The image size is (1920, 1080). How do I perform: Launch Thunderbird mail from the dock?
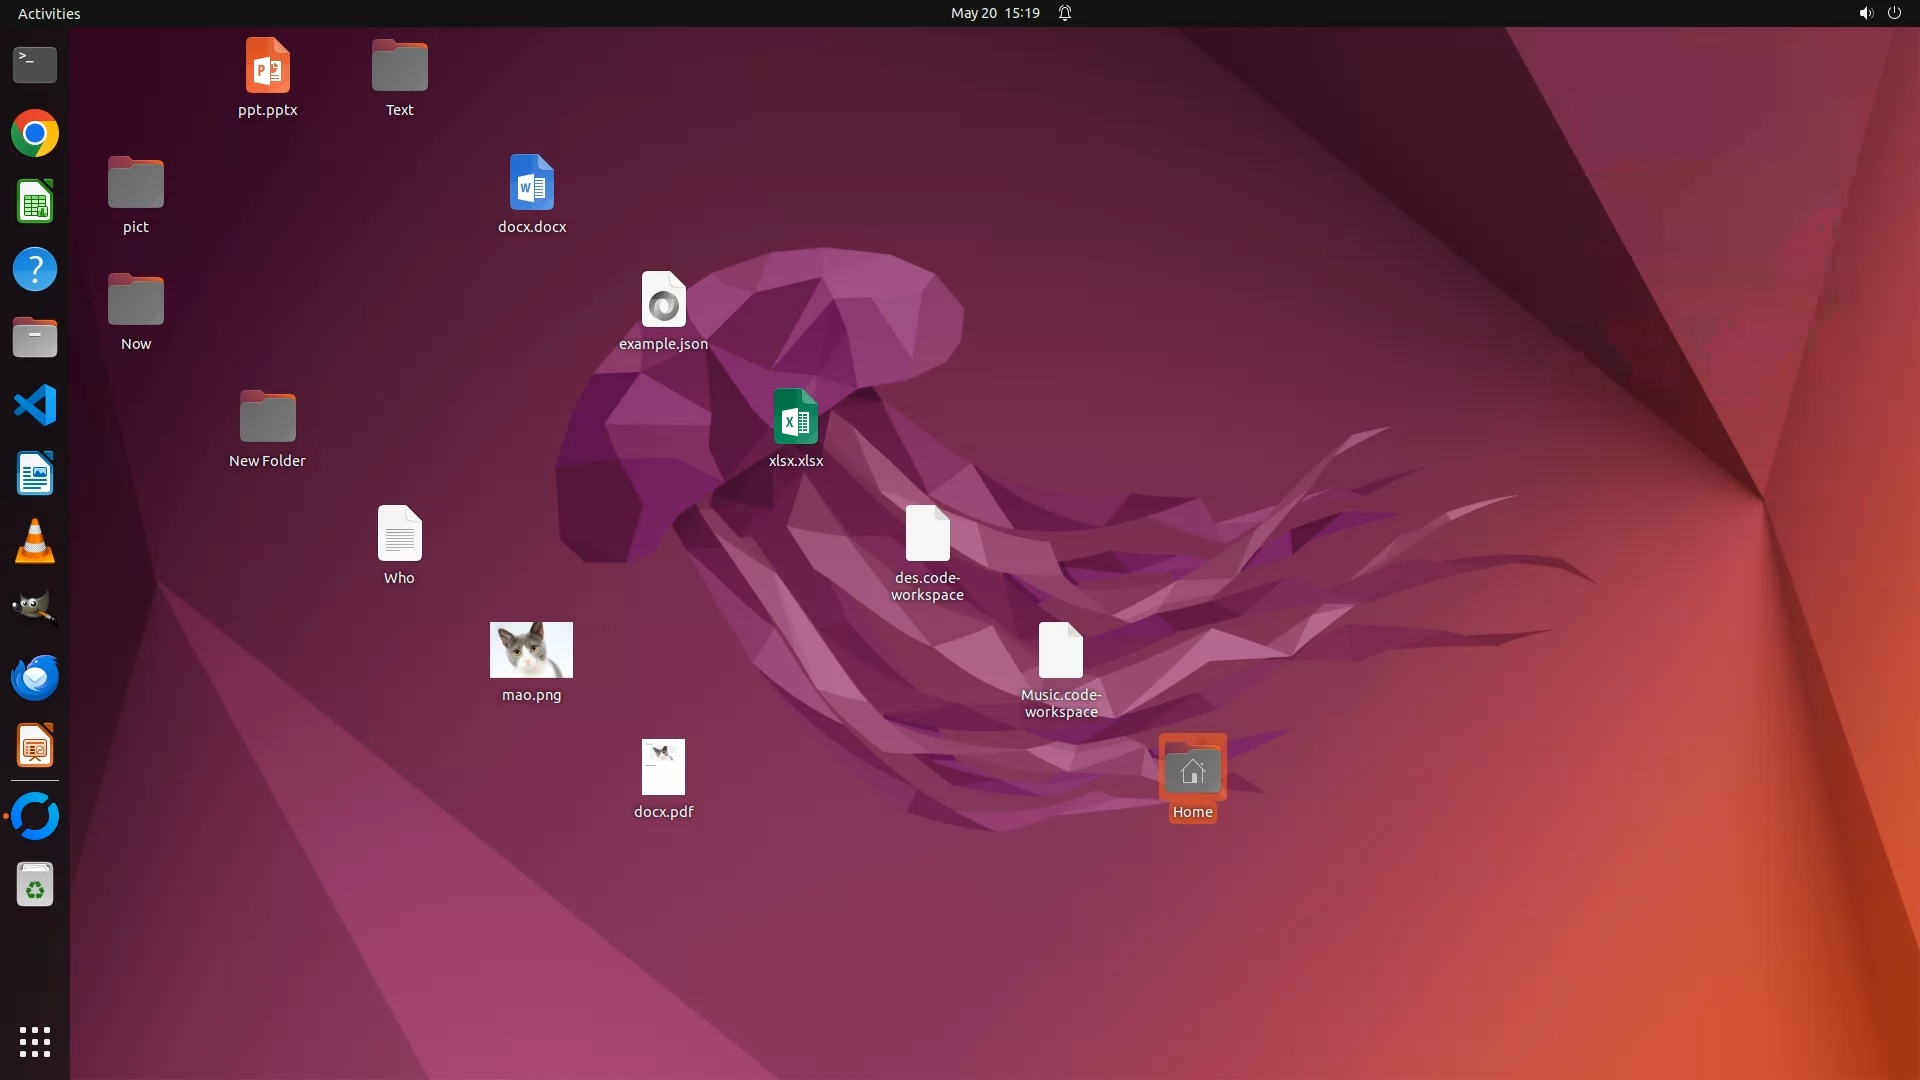point(35,678)
